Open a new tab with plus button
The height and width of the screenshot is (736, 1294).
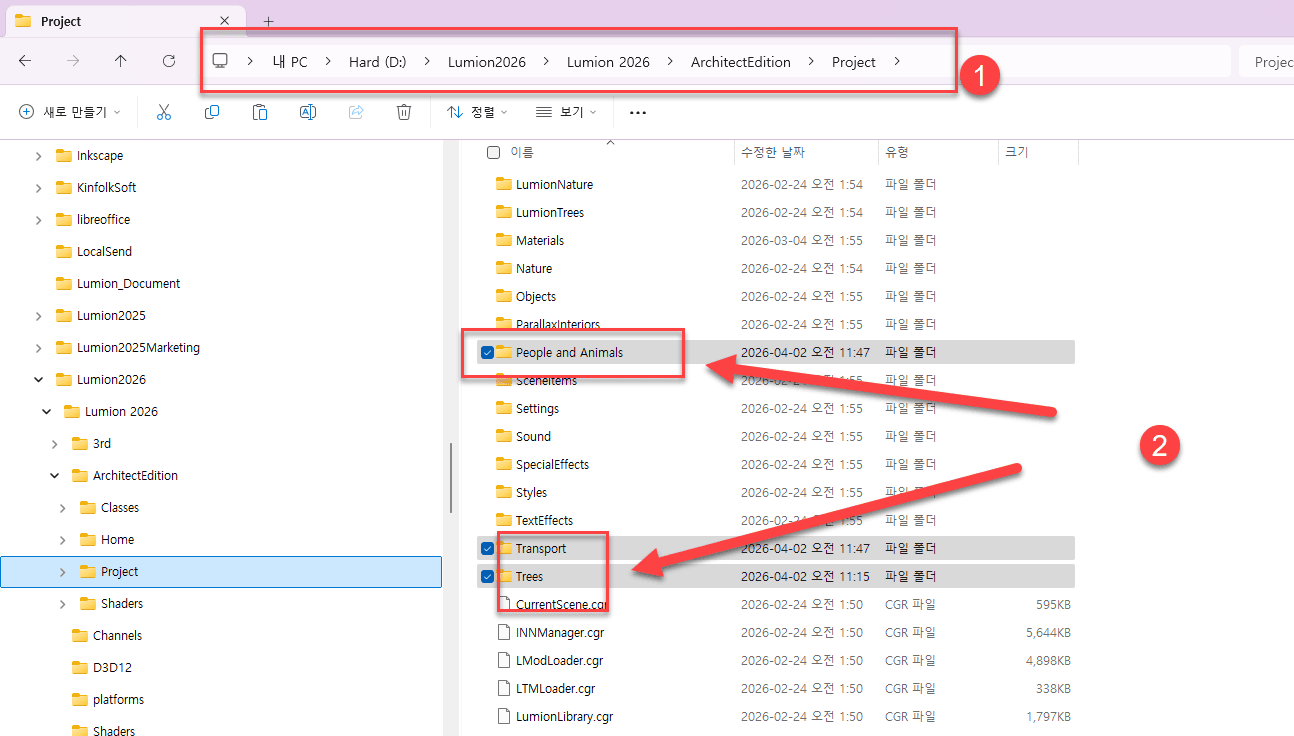click(268, 21)
